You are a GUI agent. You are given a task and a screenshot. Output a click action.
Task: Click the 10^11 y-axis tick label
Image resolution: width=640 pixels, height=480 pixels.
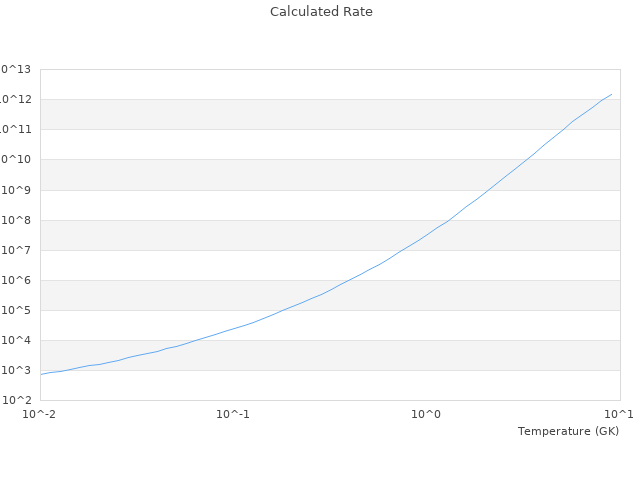(16, 130)
